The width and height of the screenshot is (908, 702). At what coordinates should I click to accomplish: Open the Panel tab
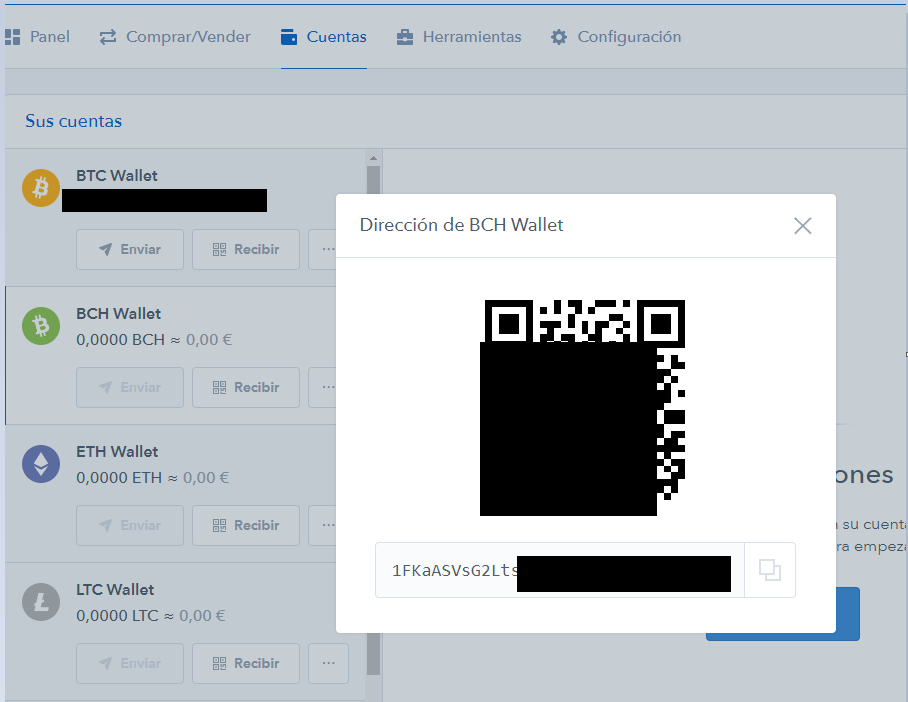pos(38,37)
